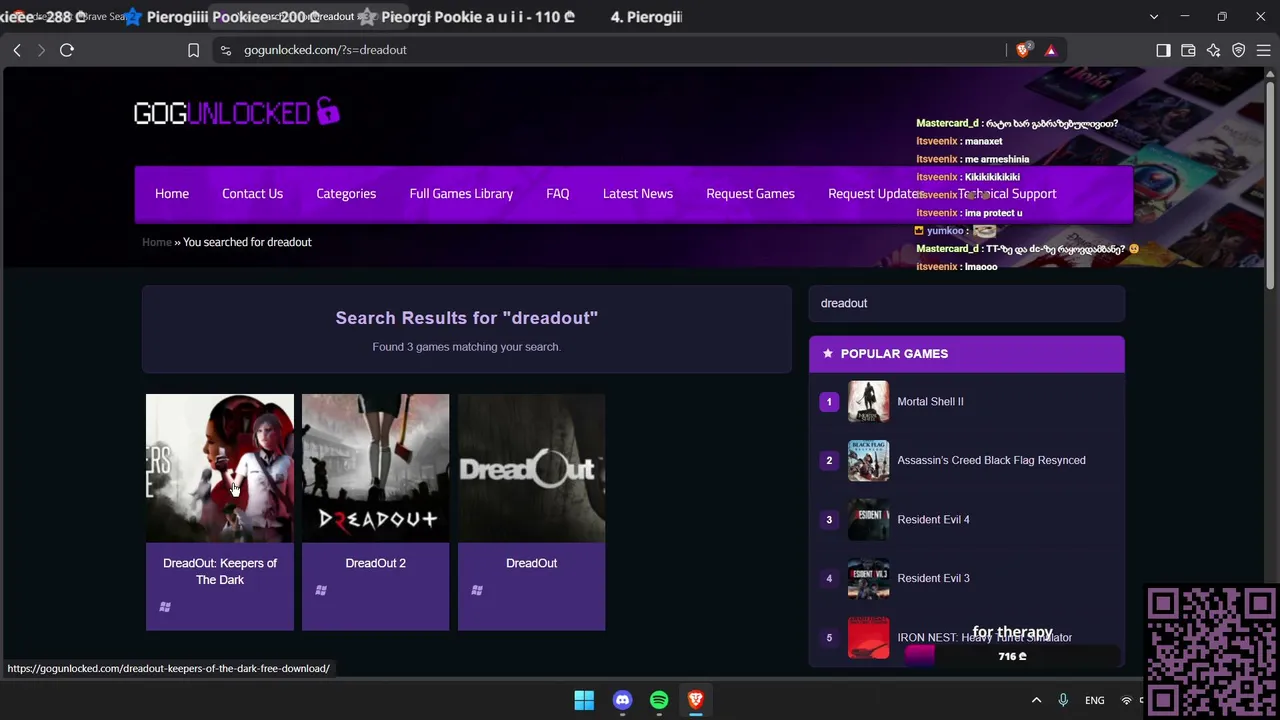Open Latest News menu item
Image resolution: width=1280 pixels, height=720 pixels.
coord(638,194)
